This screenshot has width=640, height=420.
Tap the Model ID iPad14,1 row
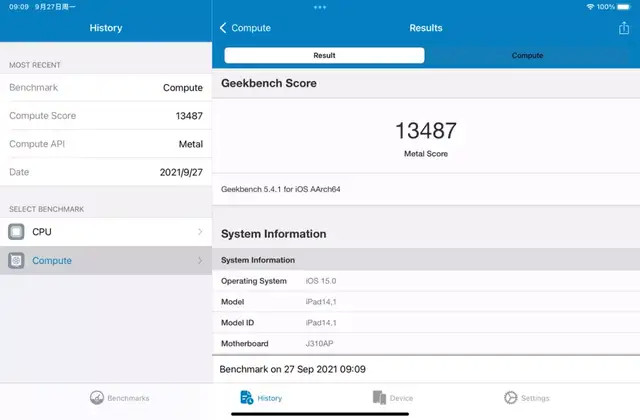(426, 322)
